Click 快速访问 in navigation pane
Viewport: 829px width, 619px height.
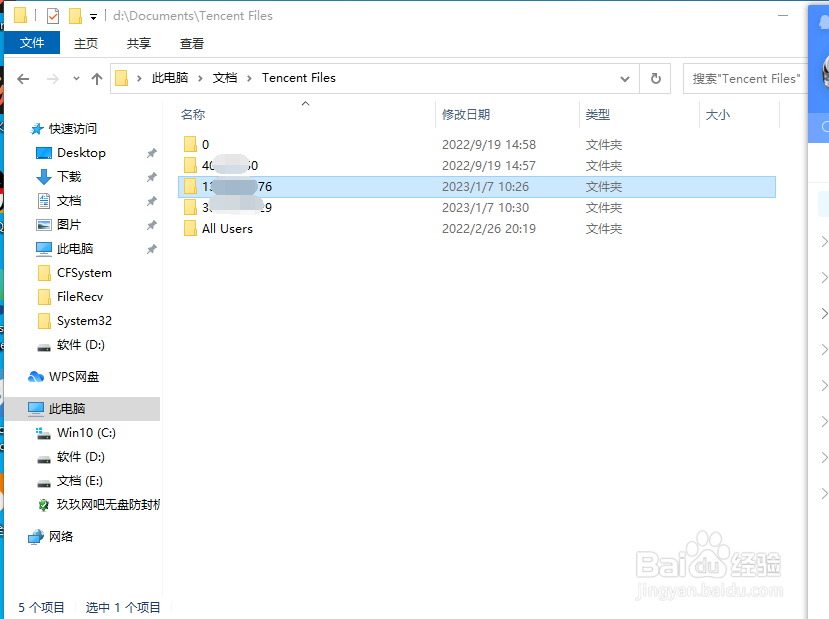[73, 128]
